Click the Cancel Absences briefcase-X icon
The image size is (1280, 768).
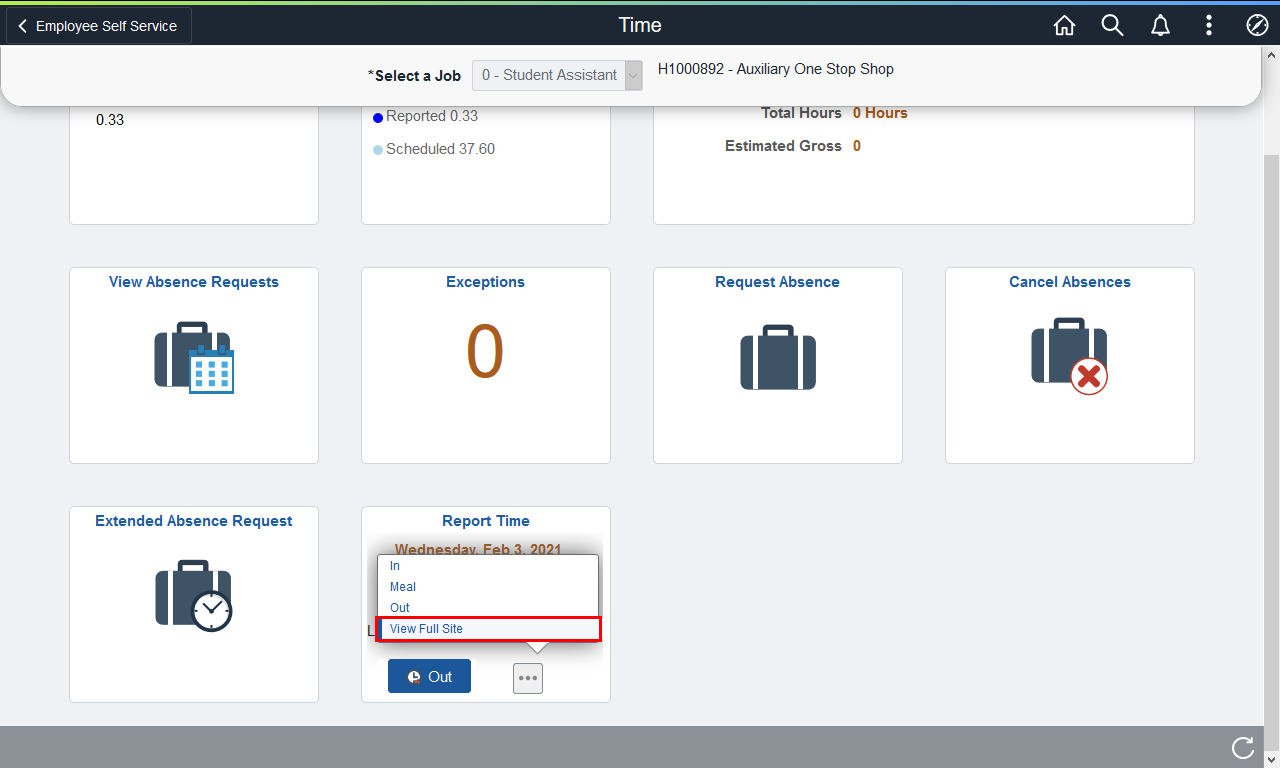pyautogui.click(x=1069, y=356)
